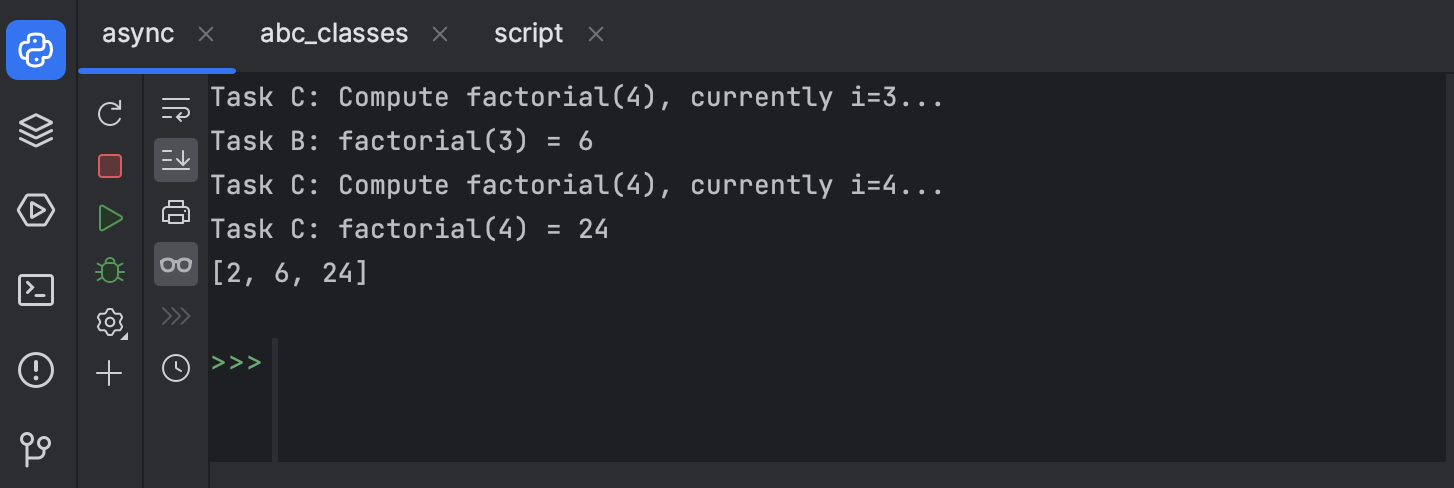
Task: Click the Print console output icon
Action: [176, 212]
